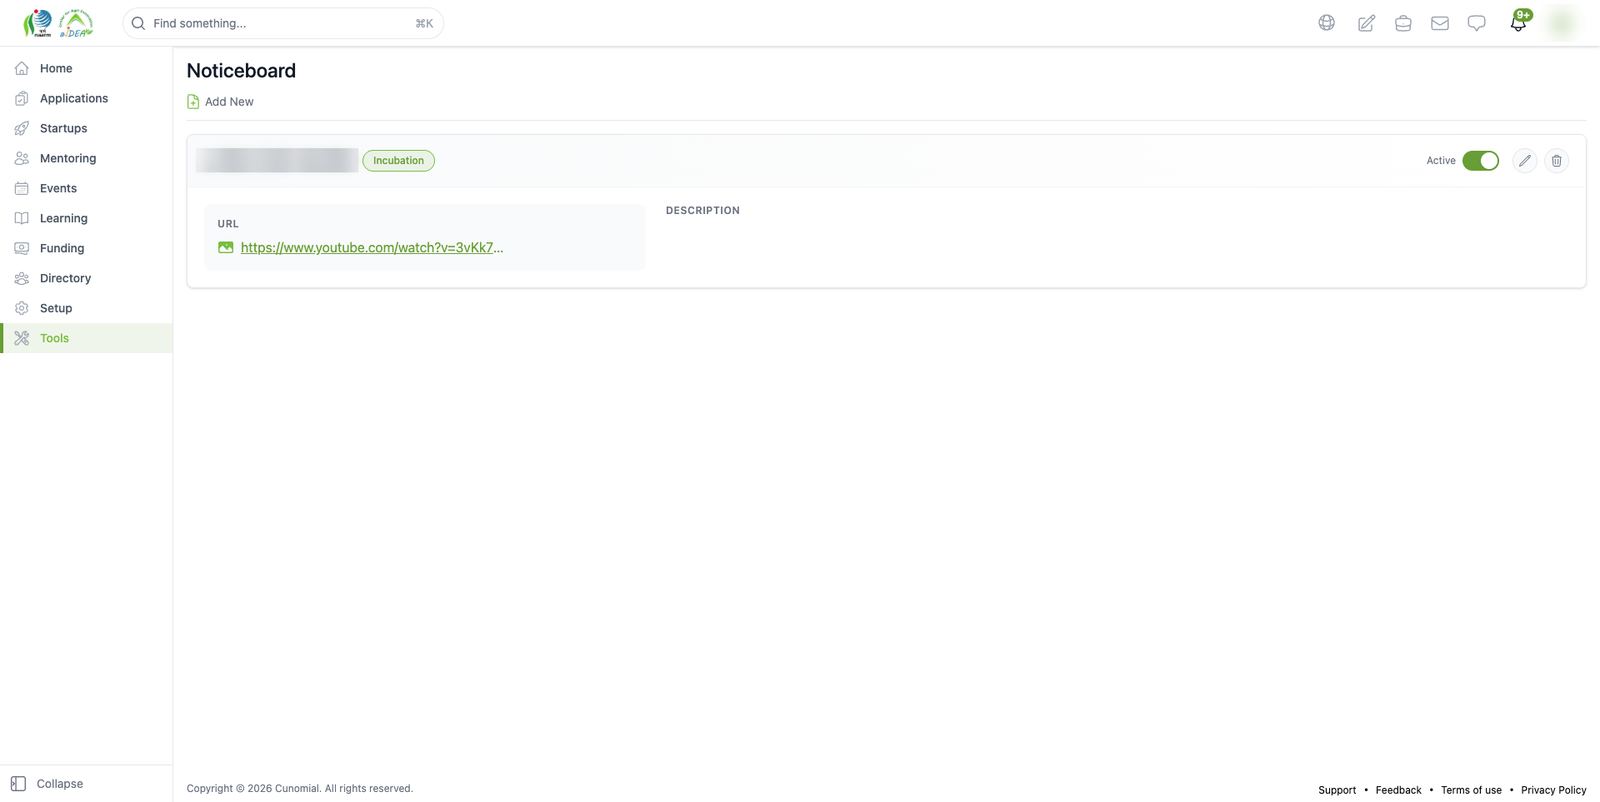Image resolution: width=1600 pixels, height=802 pixels.
Task: Click the Add New document icon
Action: [193, 101]
